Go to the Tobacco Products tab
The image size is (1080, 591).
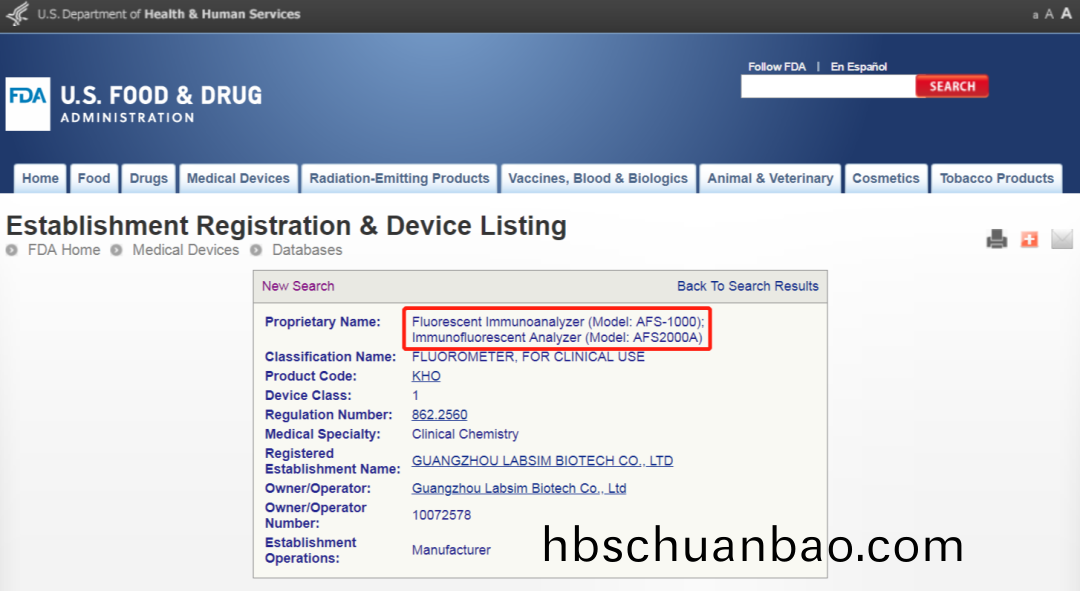(996, 179)
